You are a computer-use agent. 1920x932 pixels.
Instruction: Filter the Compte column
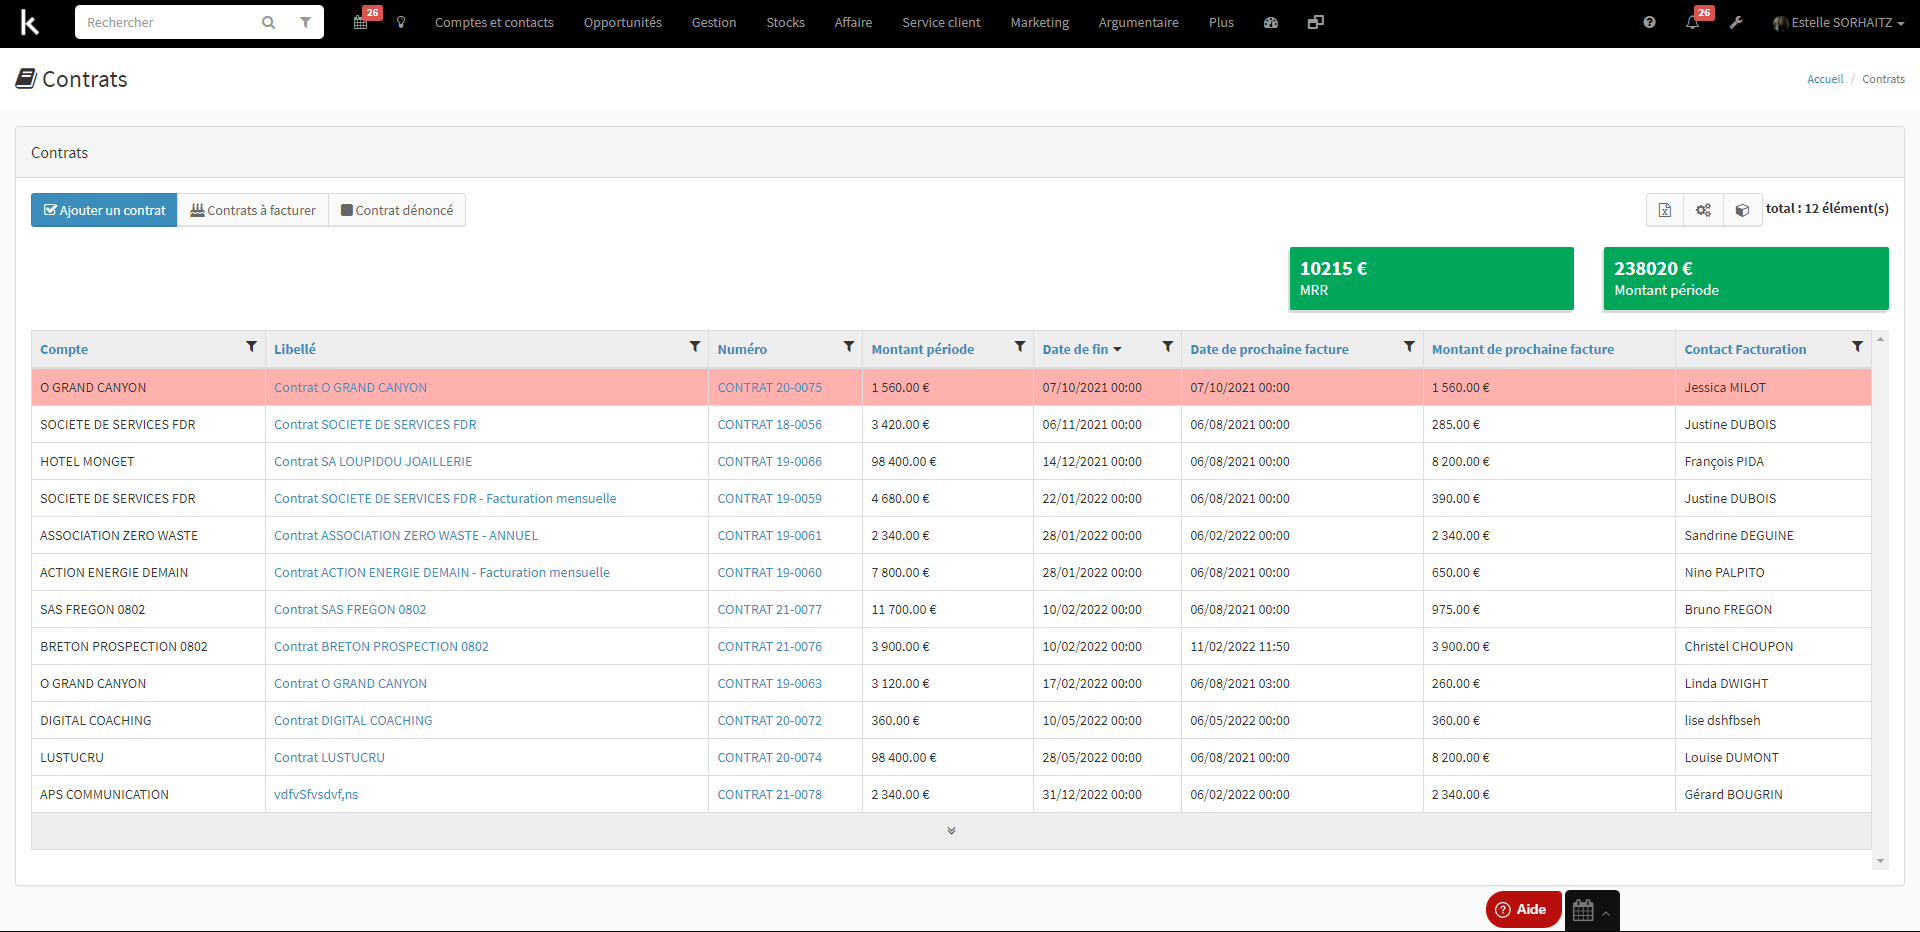pos(251,347)
